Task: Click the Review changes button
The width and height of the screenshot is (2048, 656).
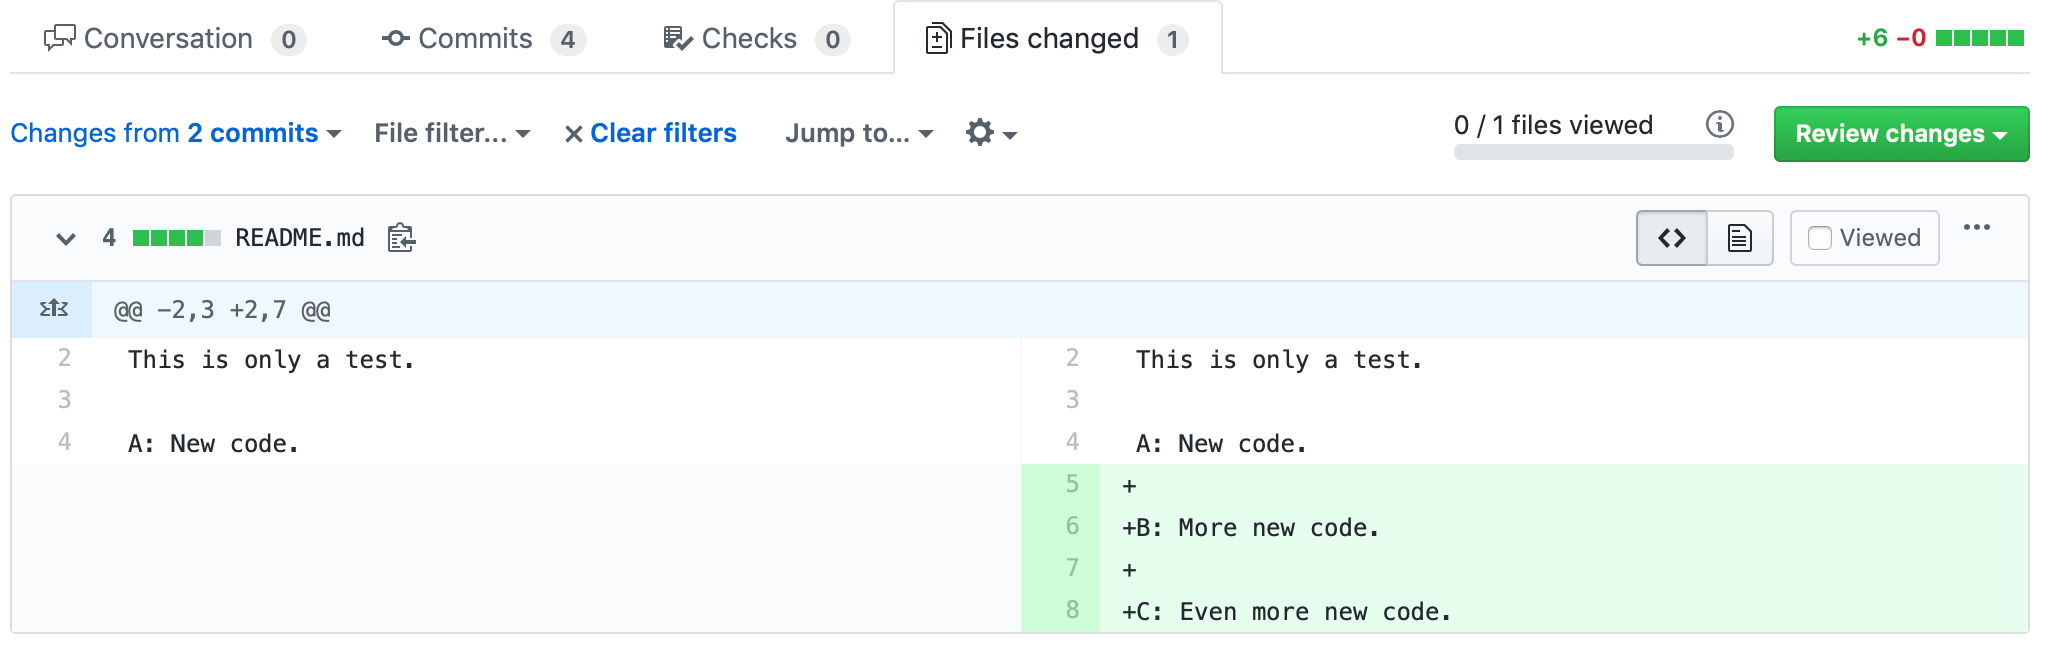Action: tap(1900, 134)
